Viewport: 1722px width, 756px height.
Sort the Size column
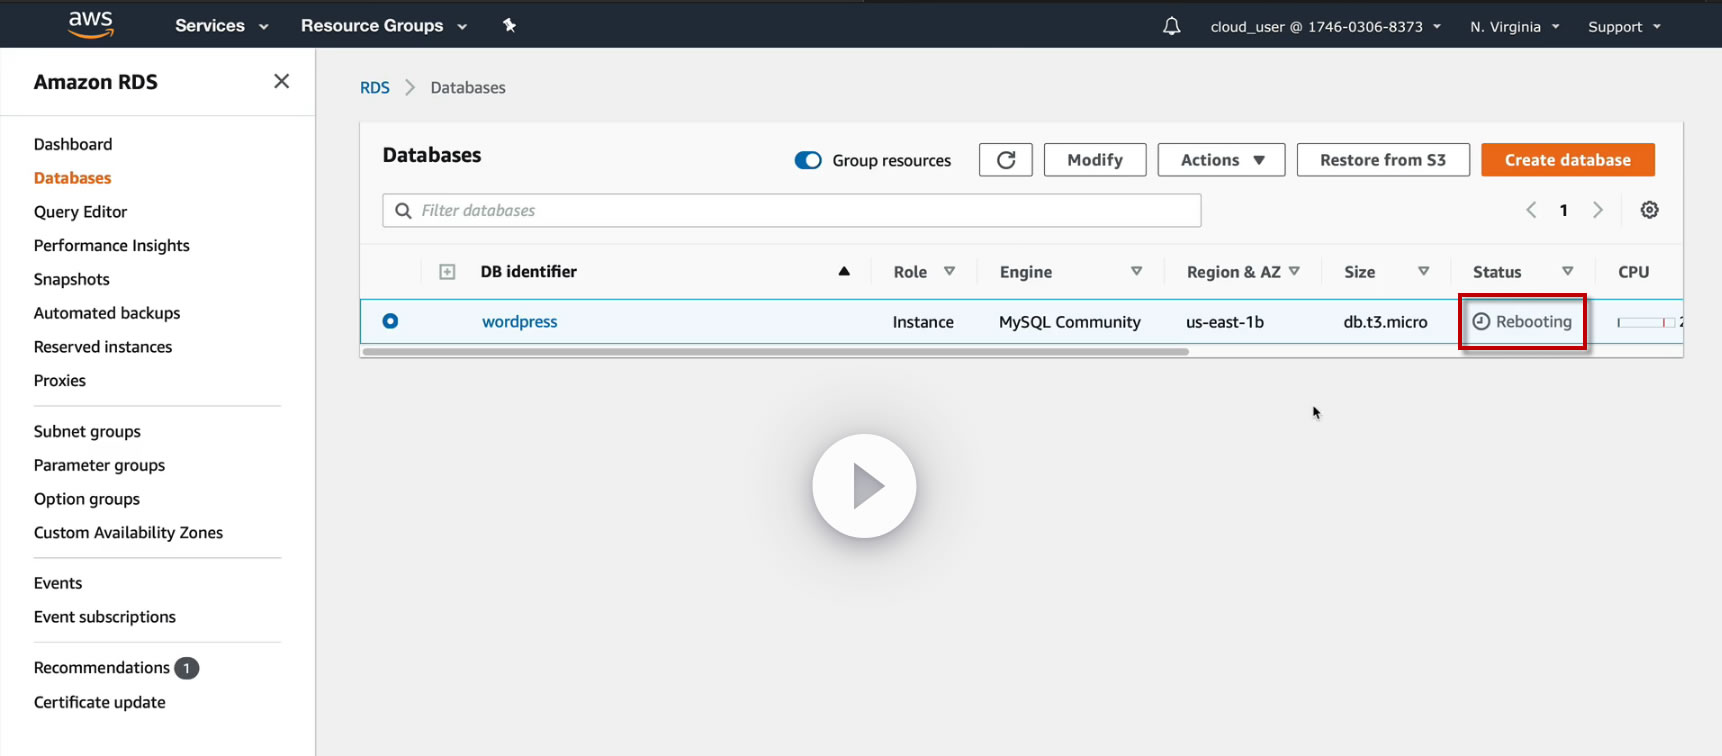(x=1423, y=271)
